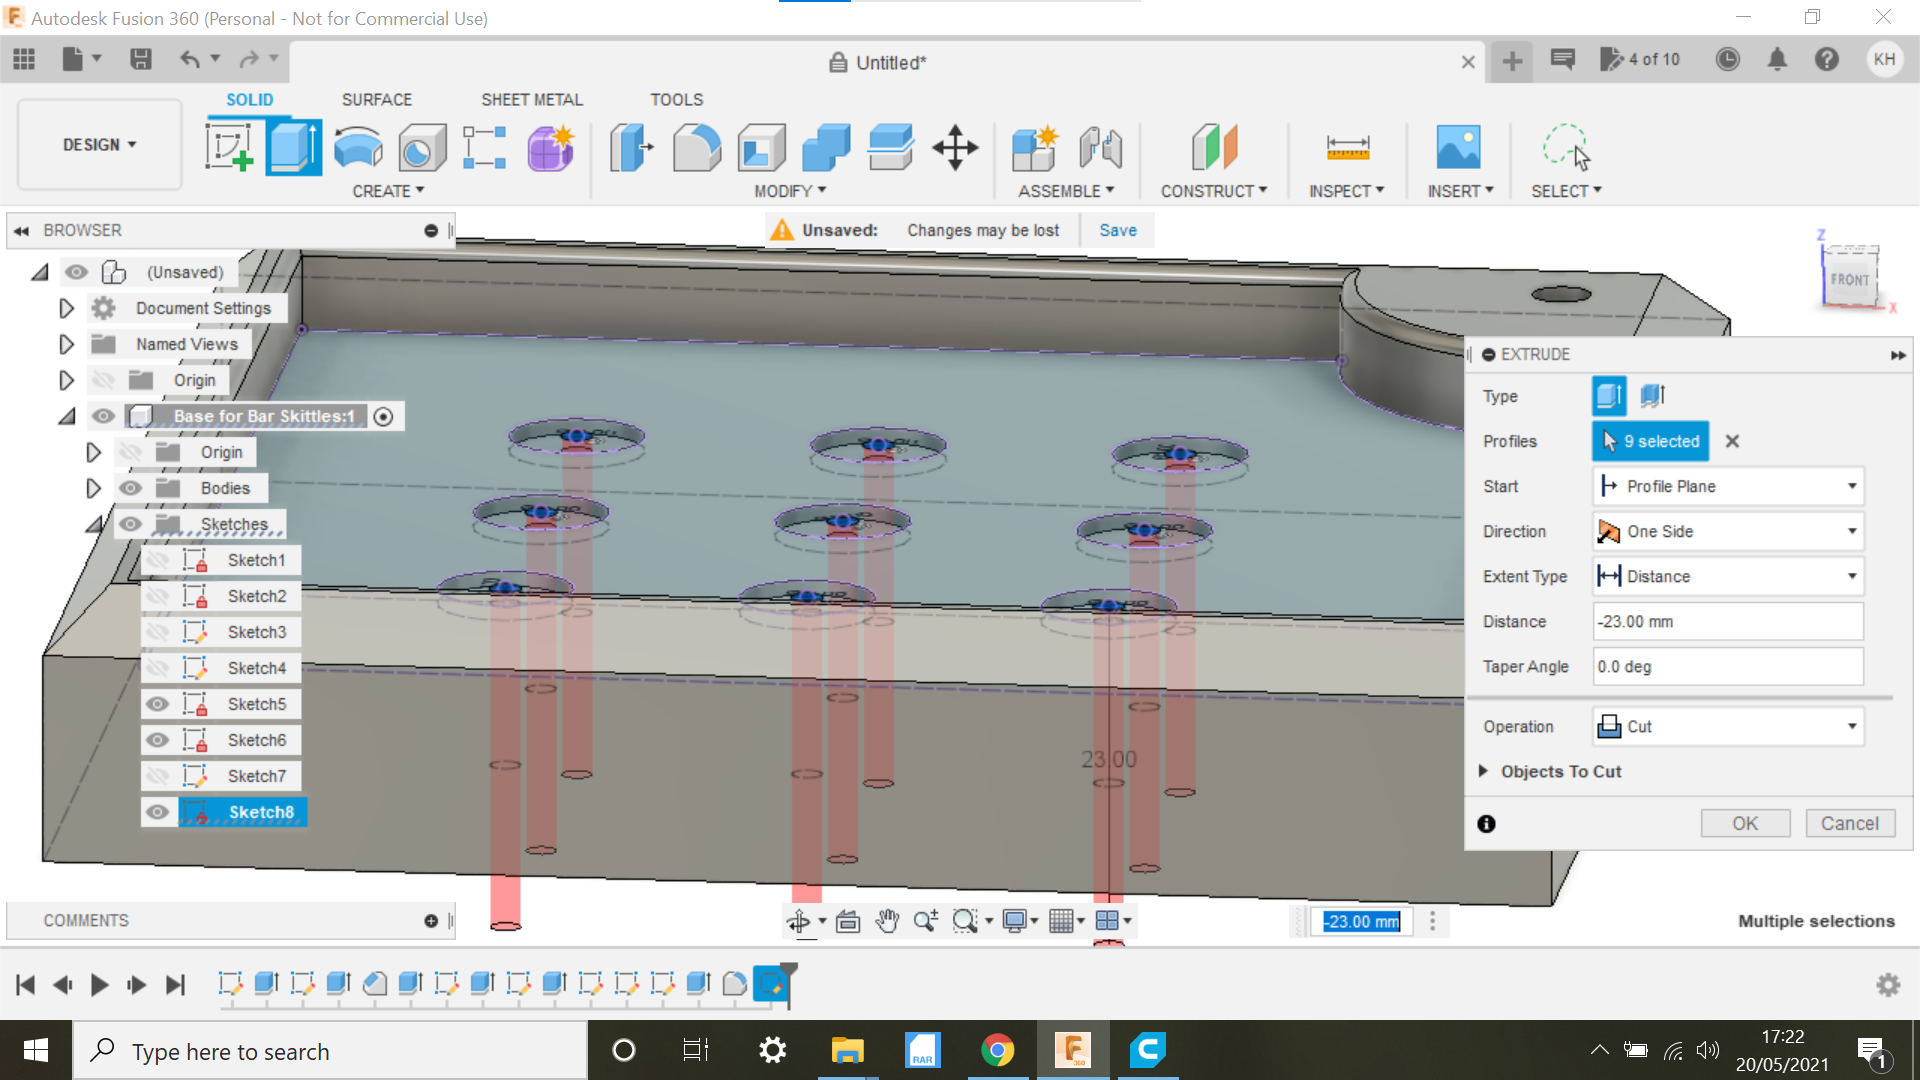Screen dimensions: 1920x1080
Task: Click the Distance input field showing -23.00 mm
Action: pyautogui.click(x=1727, y=621)
